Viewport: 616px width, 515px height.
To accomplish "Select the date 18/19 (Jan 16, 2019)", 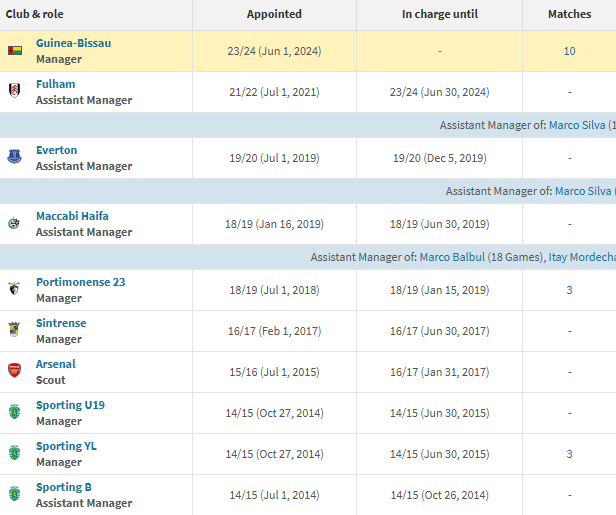I will point(274,224).
